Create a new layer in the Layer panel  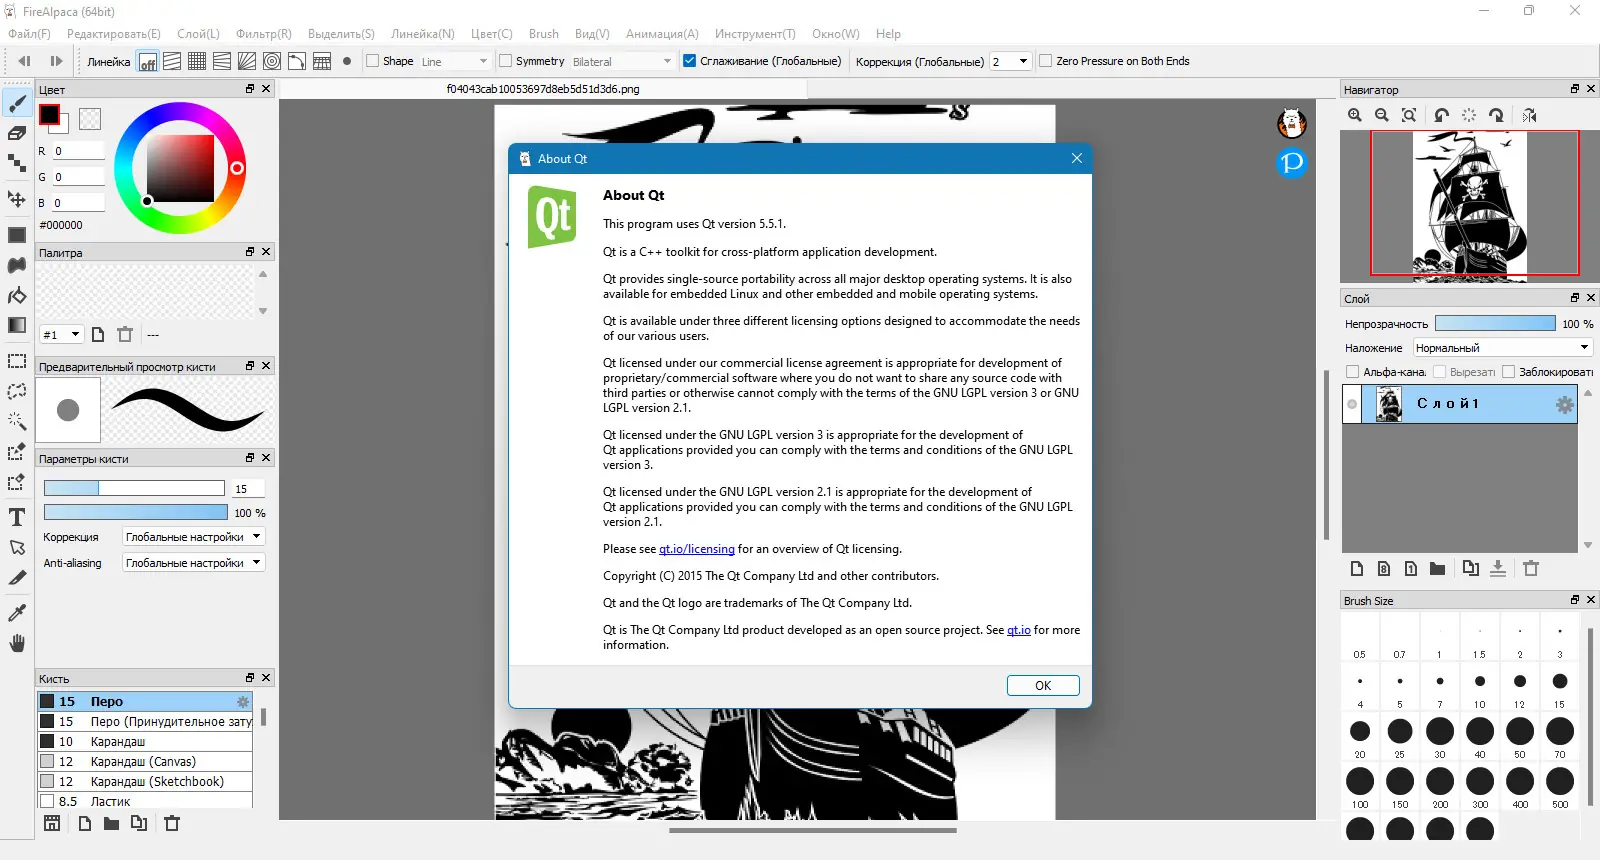(1357, 569)
